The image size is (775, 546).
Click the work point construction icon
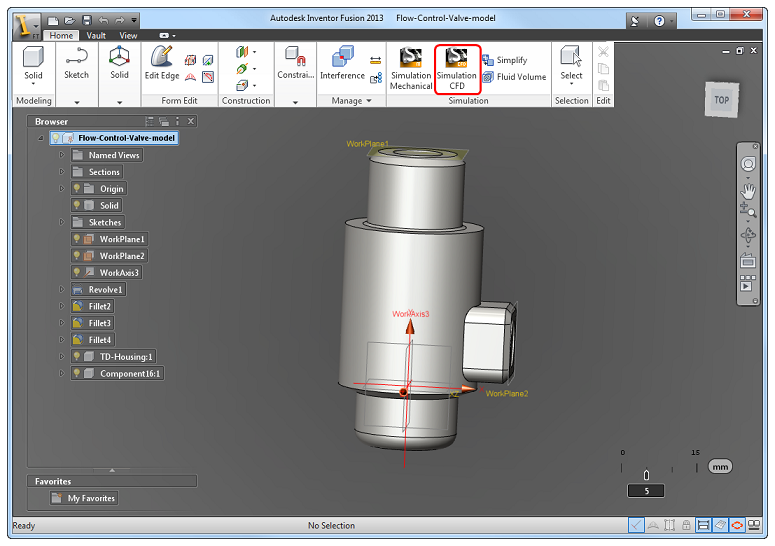(x=242, y=85)
